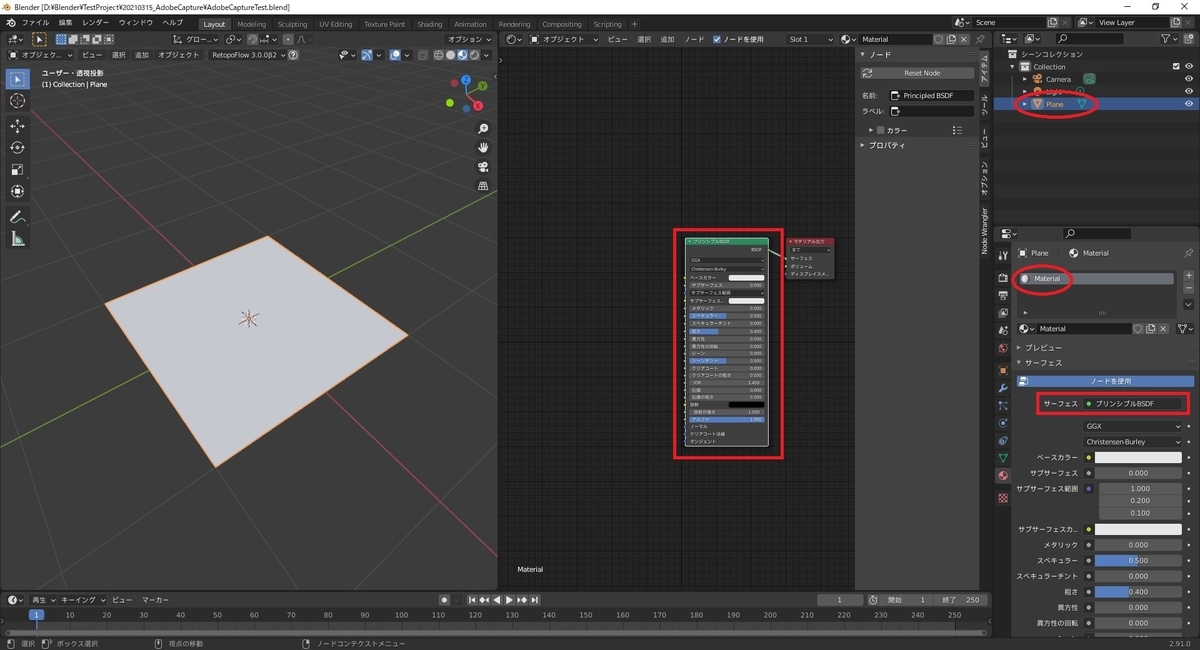1200x650 pixels.
Task: Open the Object Data (green triangle) tab
Action: click(x=1003, y=458)
